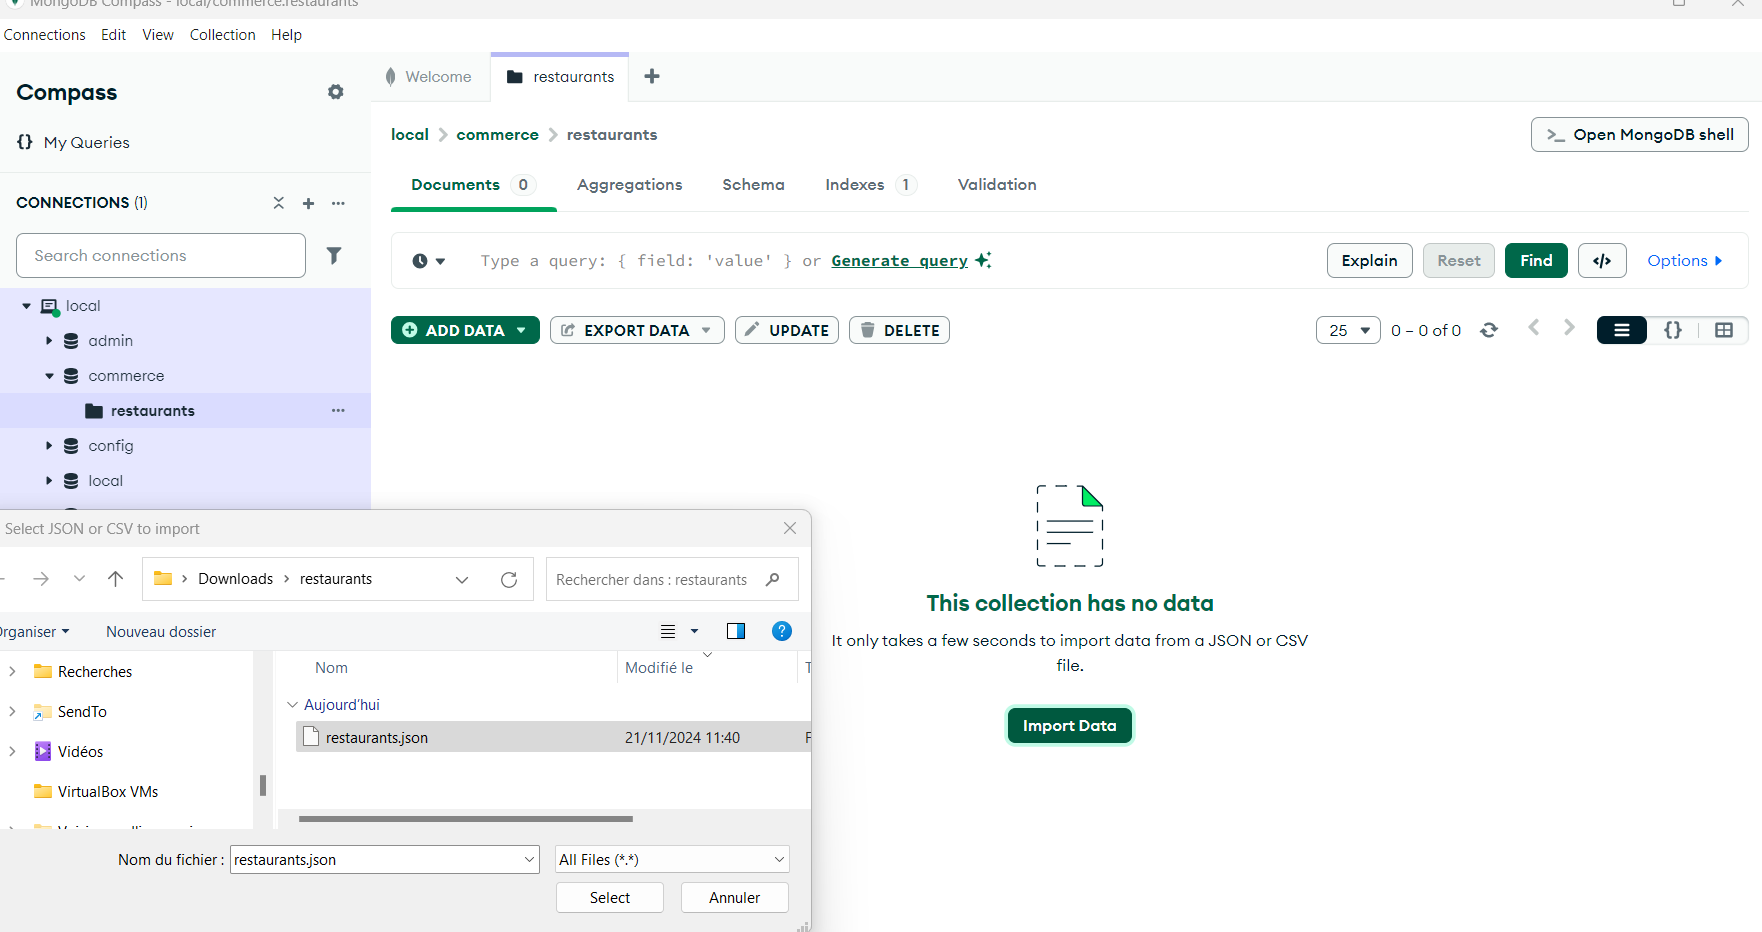Open file name combo box dropdown
Image resolution: width=1762 pixels, height=932 pixels.
click(x=529, y=859)
